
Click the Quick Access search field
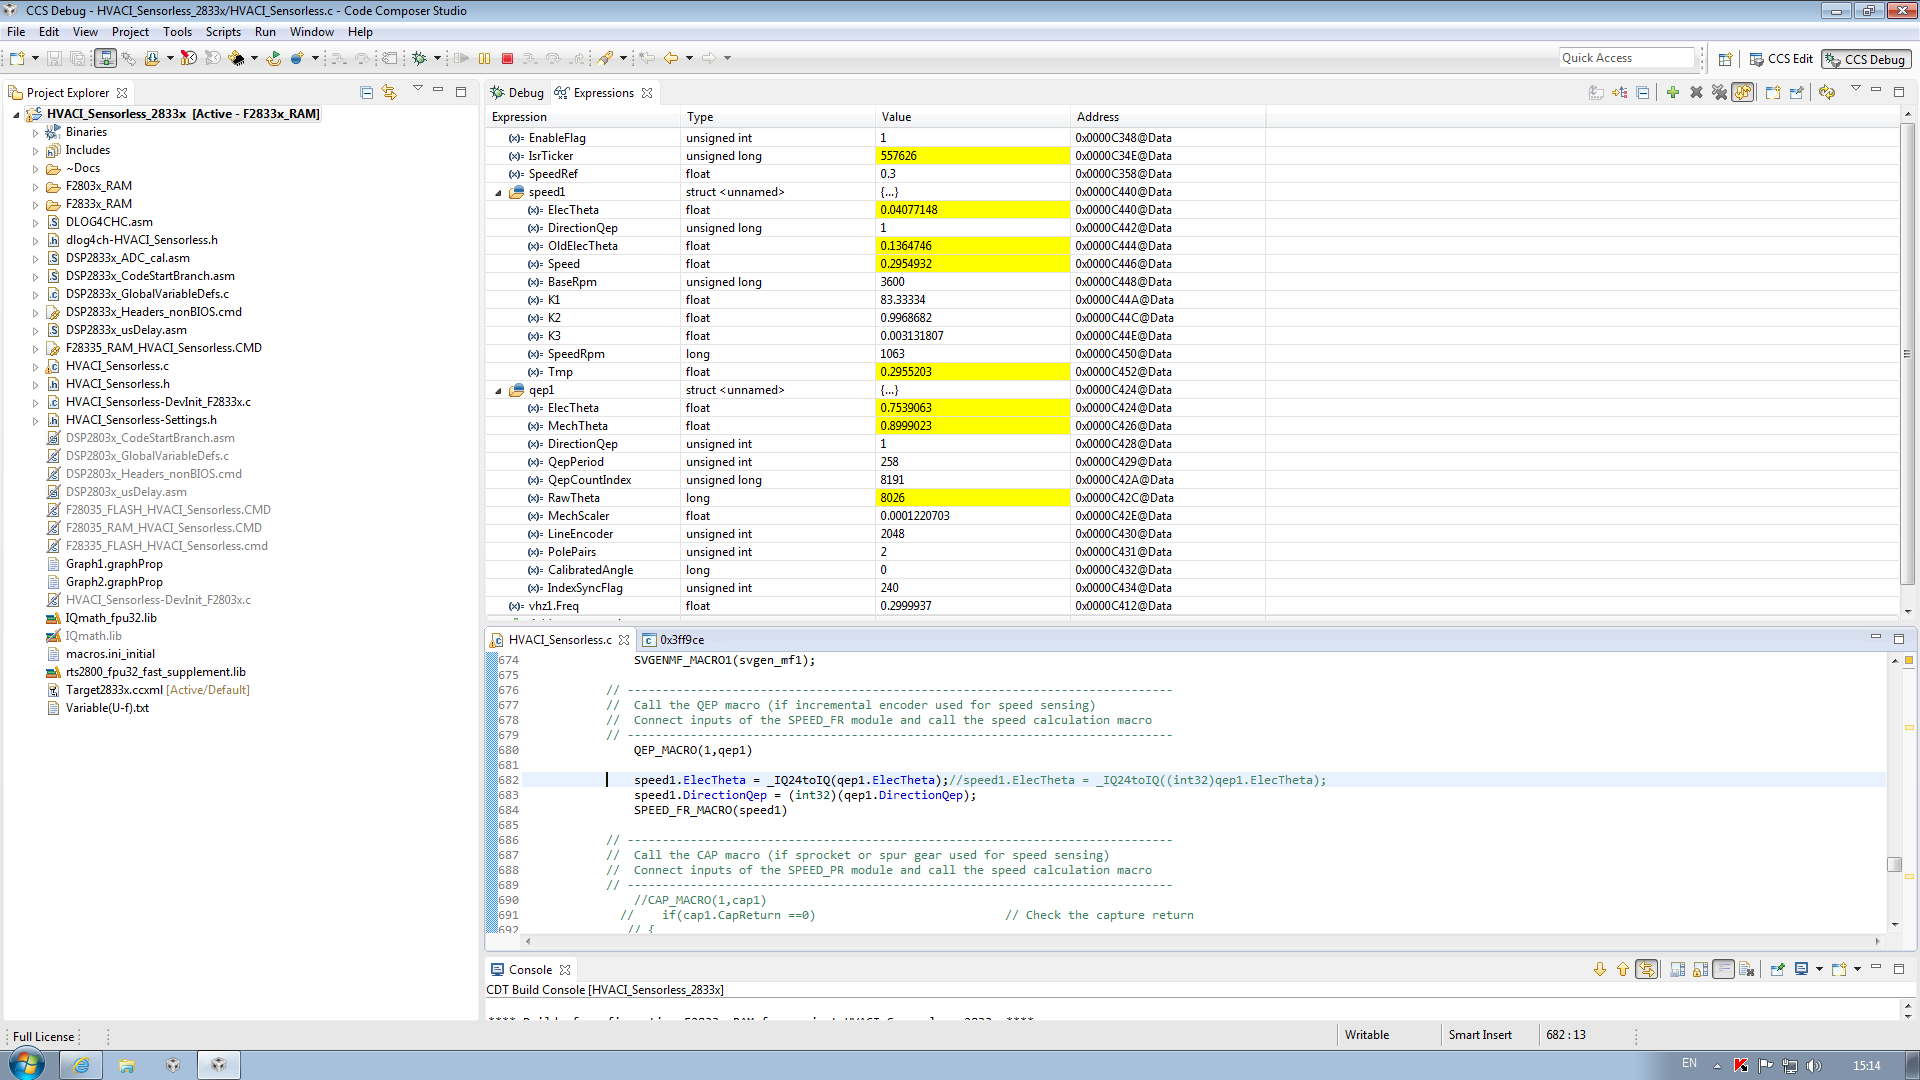[1625, 58]
